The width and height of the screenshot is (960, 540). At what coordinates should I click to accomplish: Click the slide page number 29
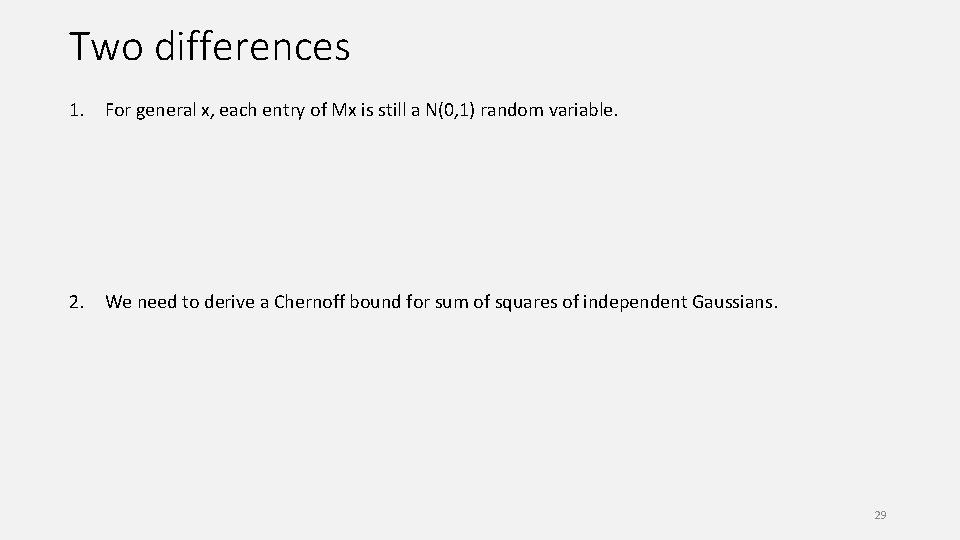(880, 515)
